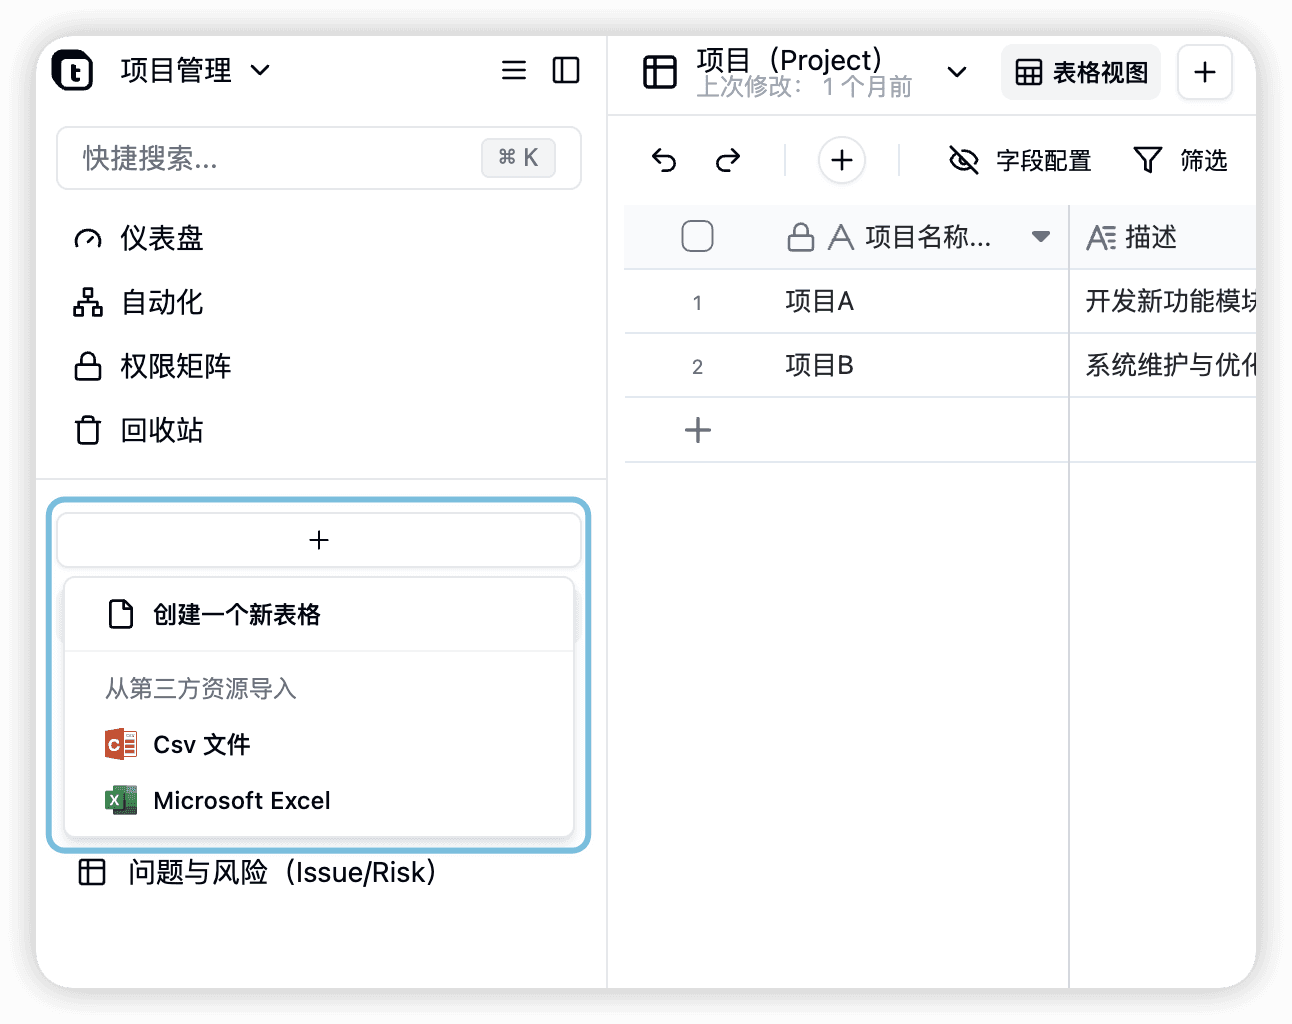Open the 项目名称 column dropdown arrow
1292x1024 pixels.
pyautogui.click(x=1041, y=237)
